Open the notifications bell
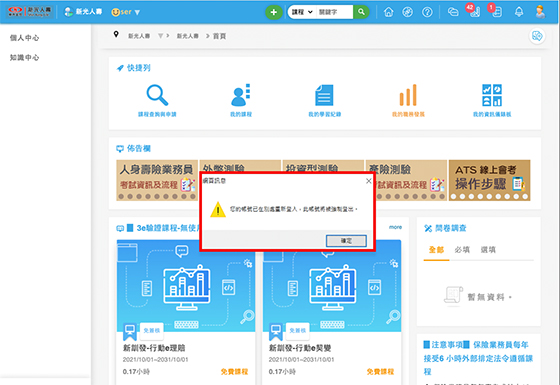The width and height of the screenshot is (560, 385). pos(519,12)
